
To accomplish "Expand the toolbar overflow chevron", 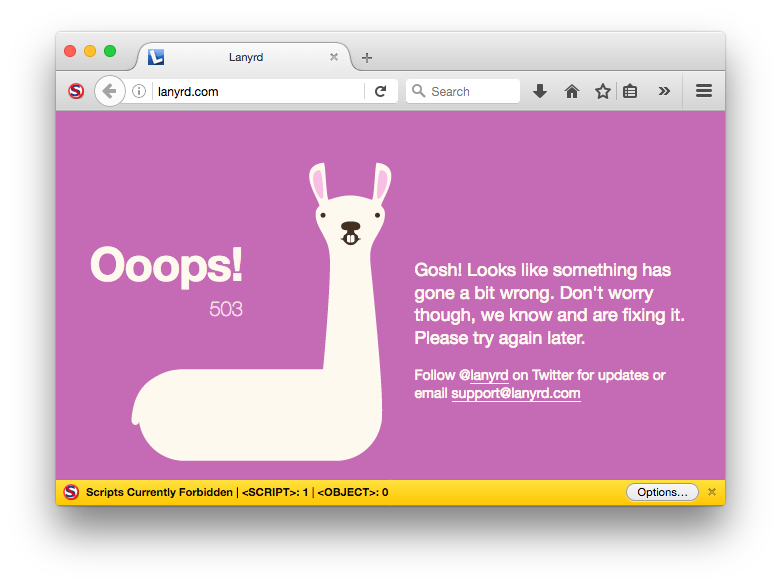I will point(664,91).
